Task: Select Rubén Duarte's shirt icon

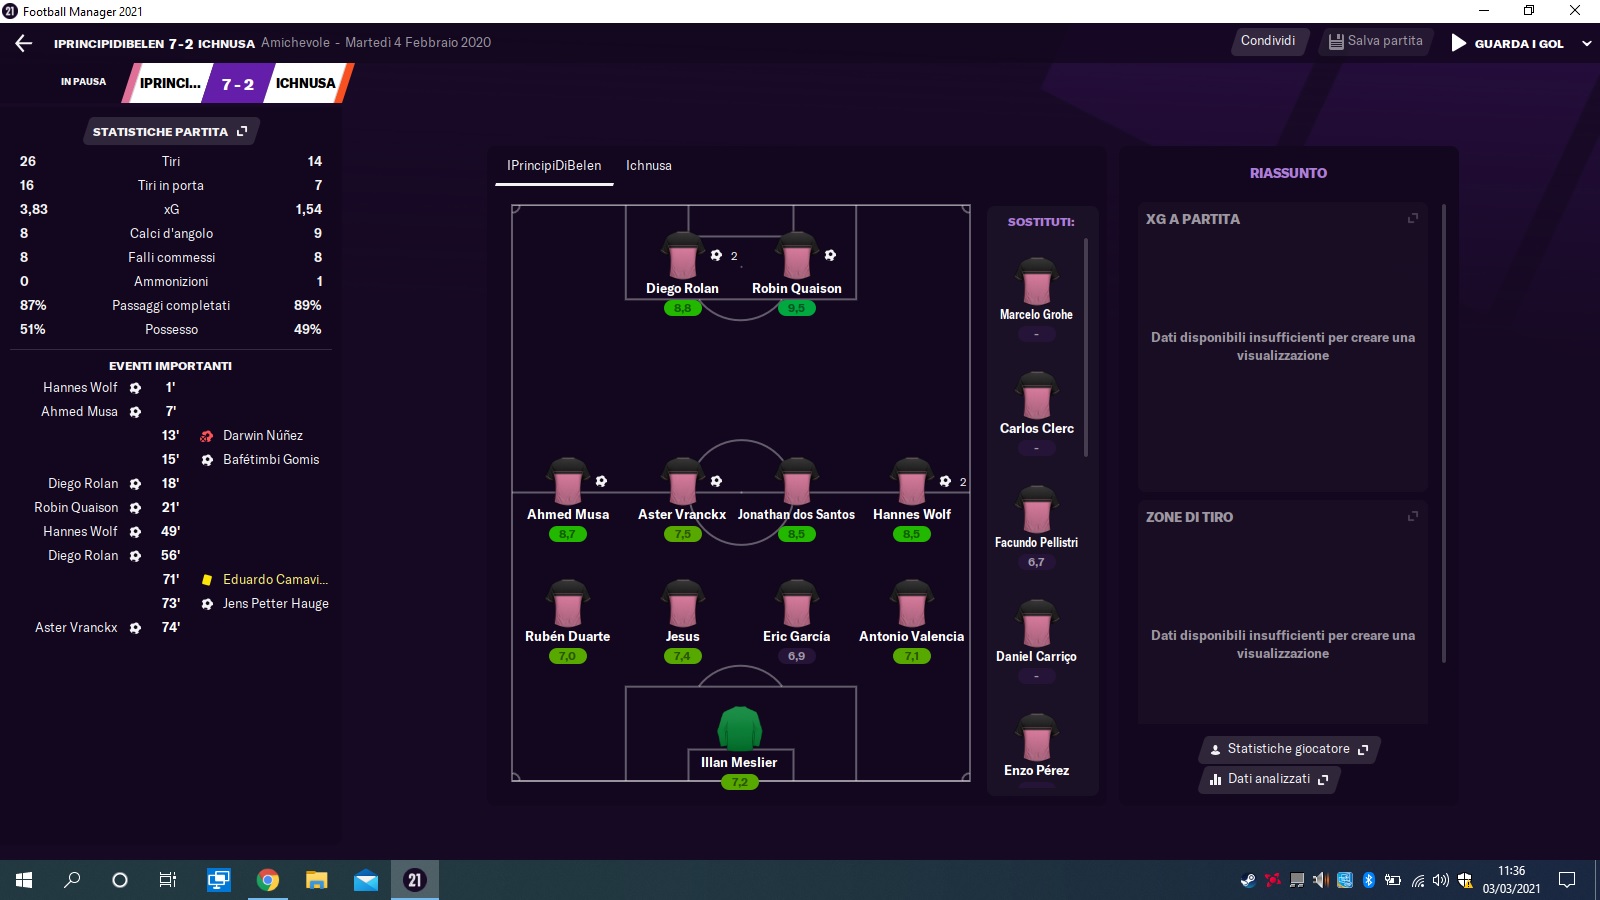Action: 568,604
